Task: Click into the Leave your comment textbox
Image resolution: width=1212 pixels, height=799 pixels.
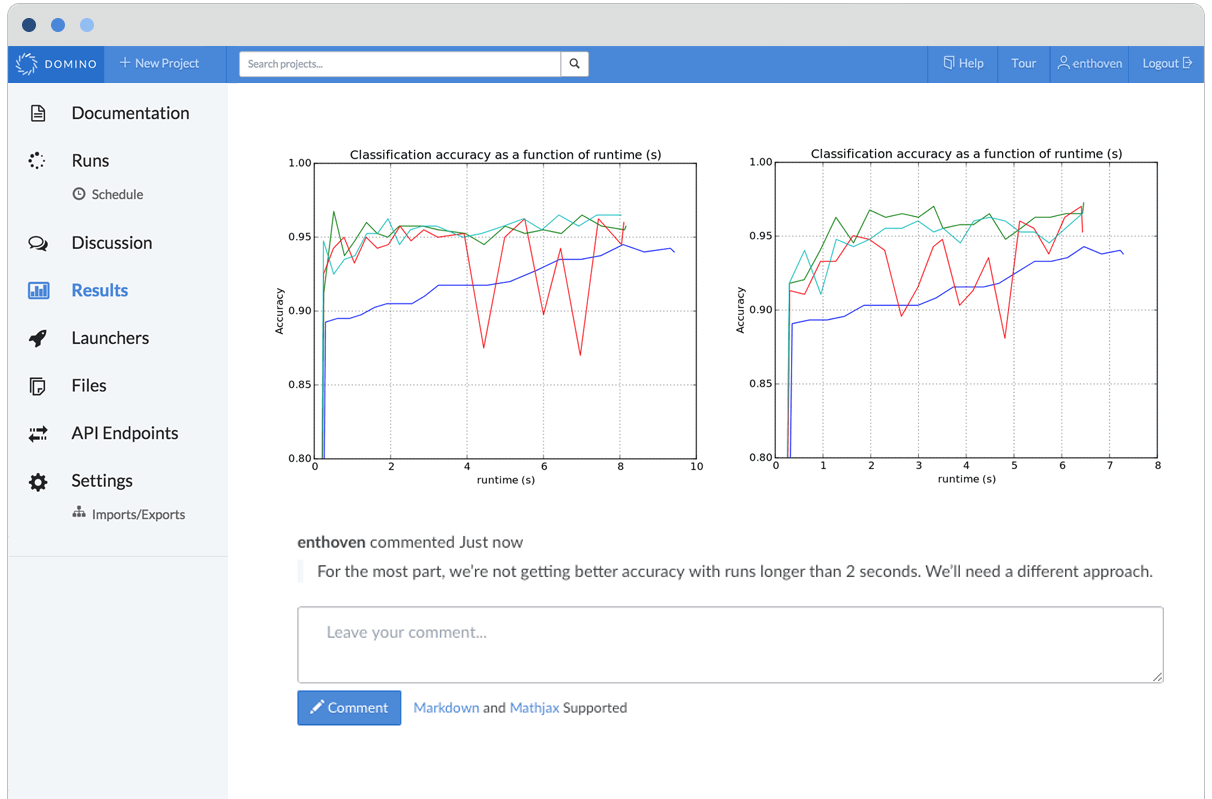Action: [730, 645]
